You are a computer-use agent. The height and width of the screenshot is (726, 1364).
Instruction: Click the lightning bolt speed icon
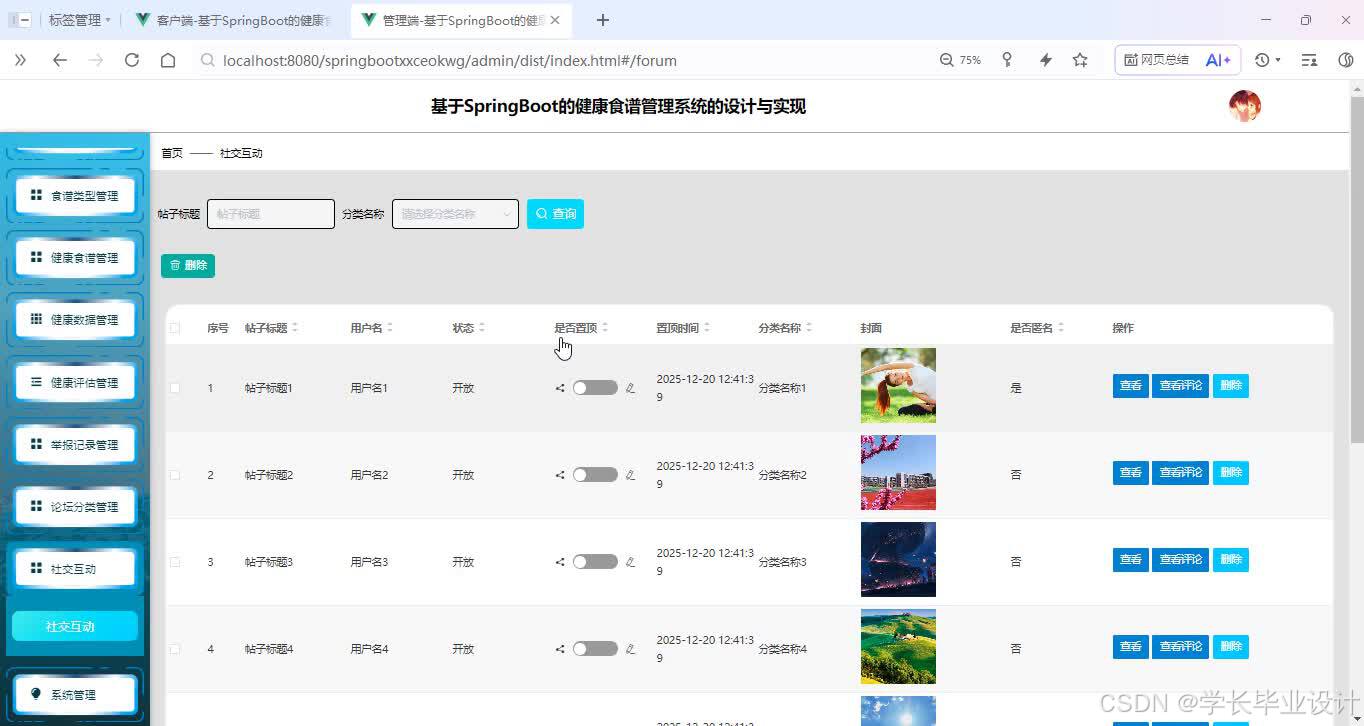click(x=1045, y=60)
